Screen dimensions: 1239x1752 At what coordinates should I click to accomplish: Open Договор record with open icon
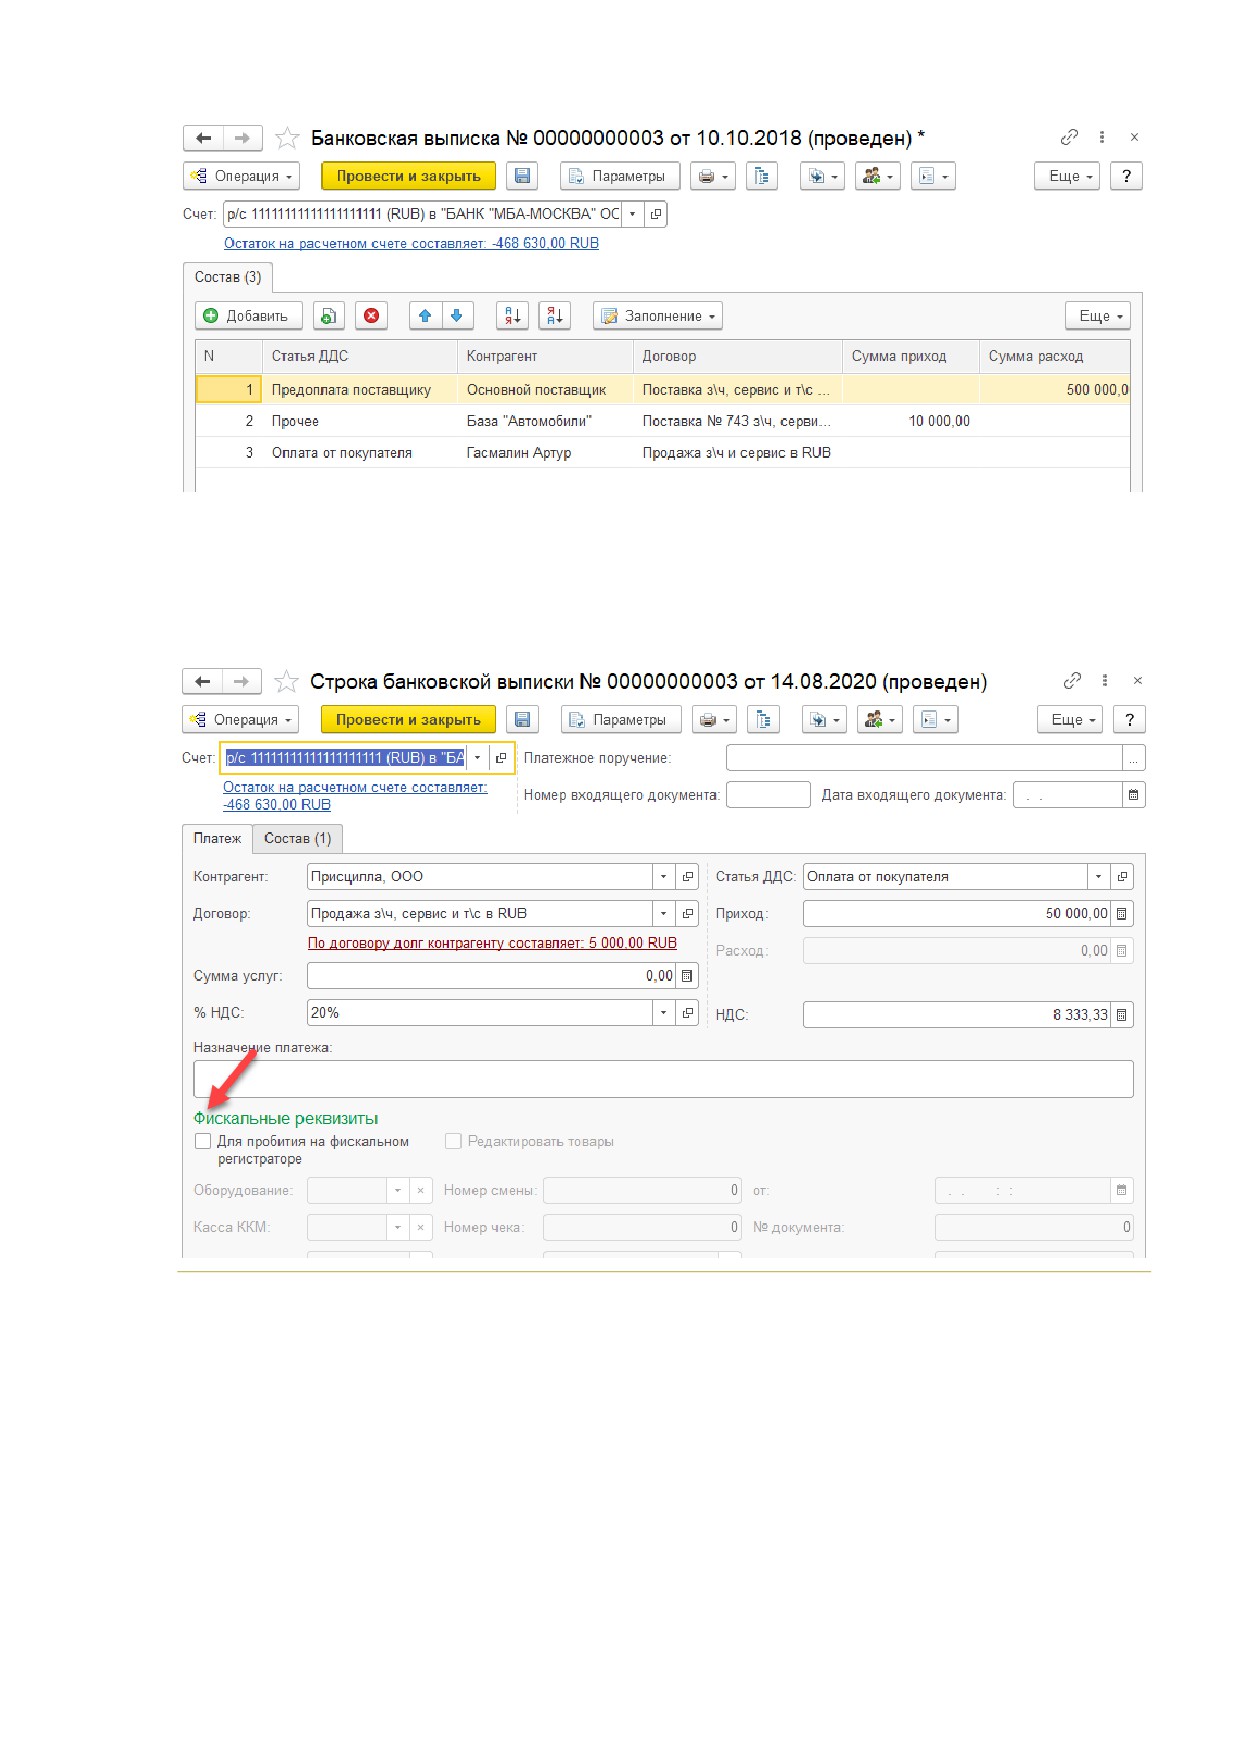(687, 914)
